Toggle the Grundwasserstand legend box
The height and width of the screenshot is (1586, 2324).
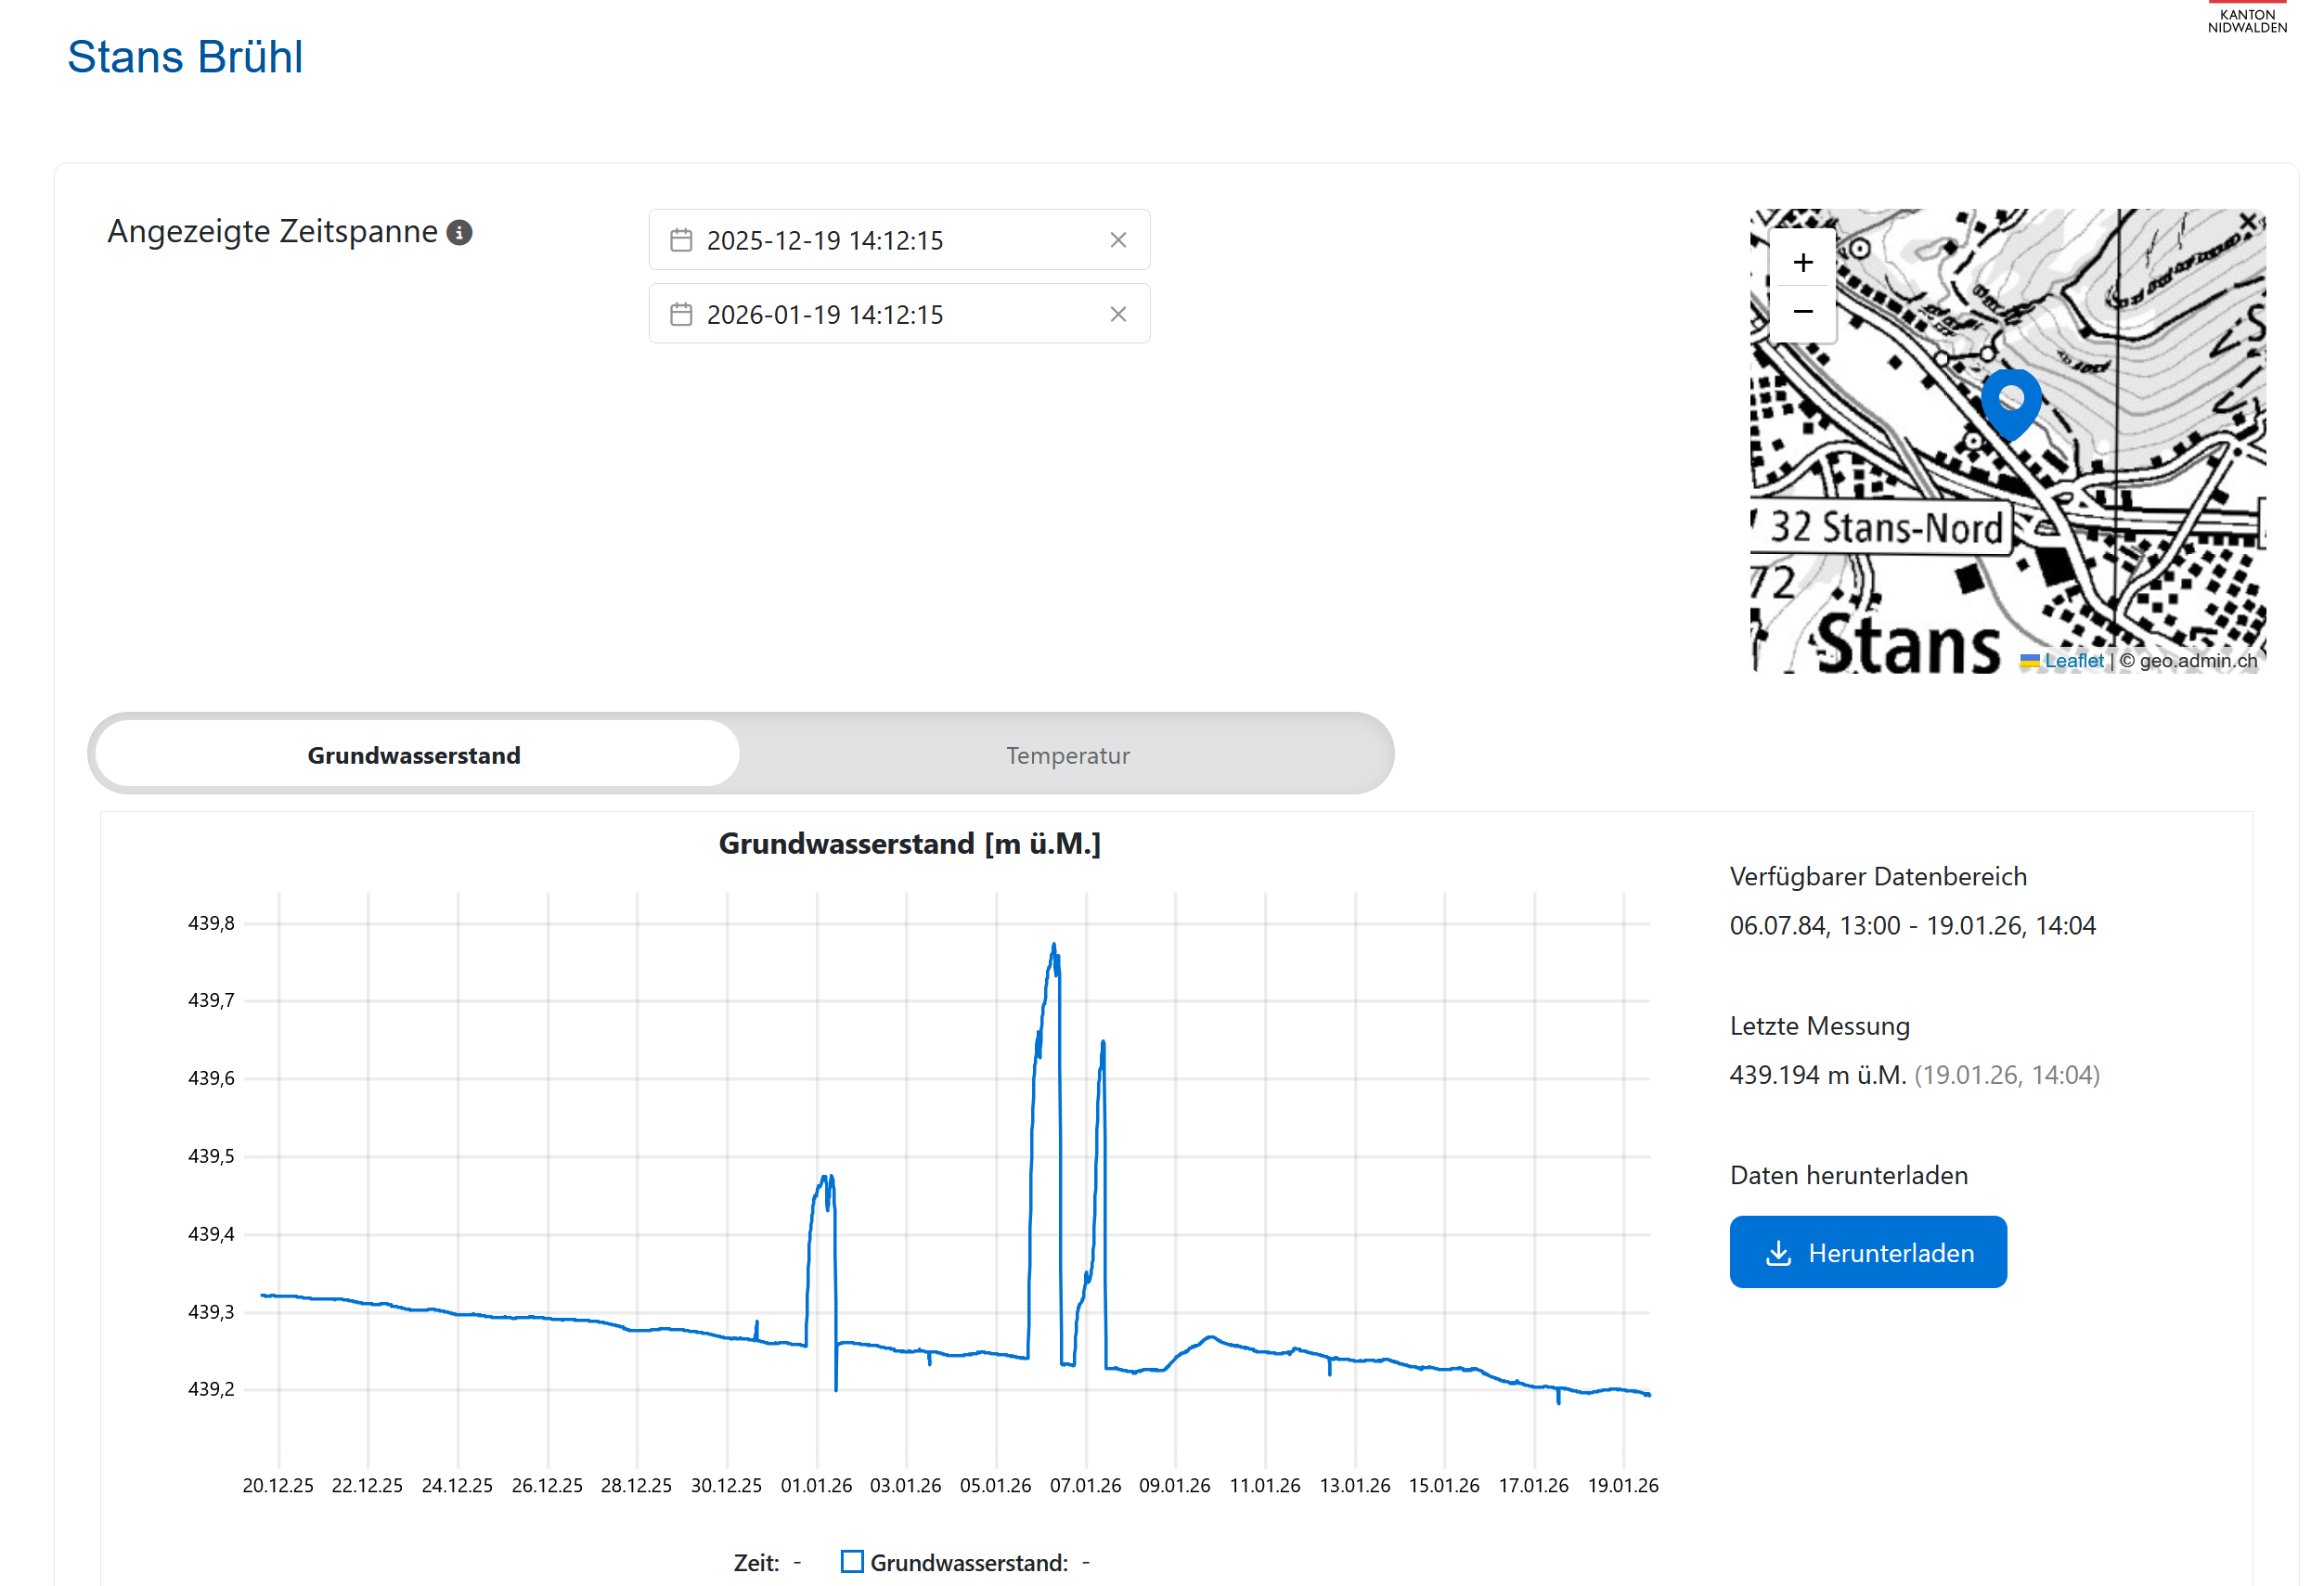852,1561
